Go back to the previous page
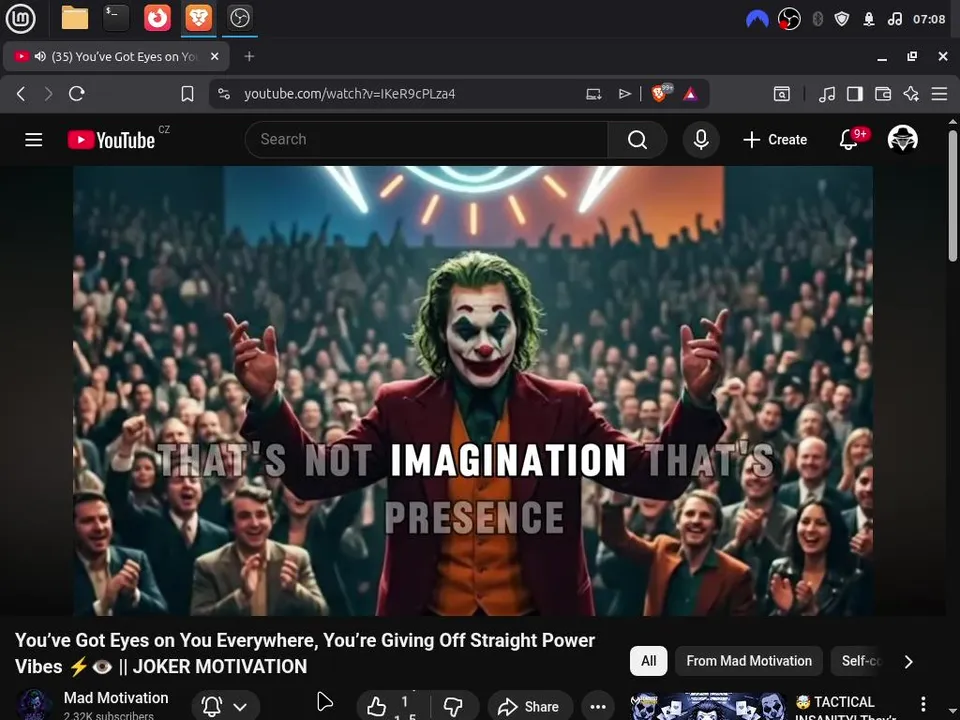 click(x=21, y=94)
